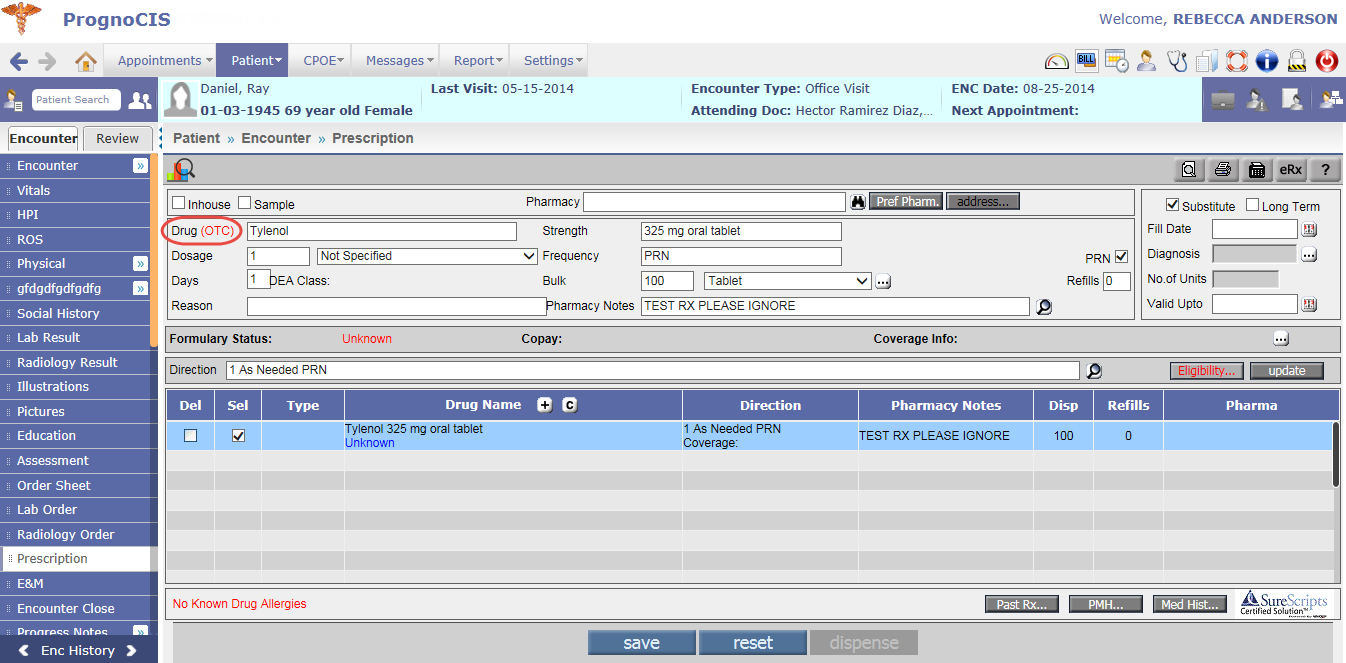Screen dimensions: 1346x663
Task: Click the print preview magnifier page icon
Action: click(x=1188, y=170)
